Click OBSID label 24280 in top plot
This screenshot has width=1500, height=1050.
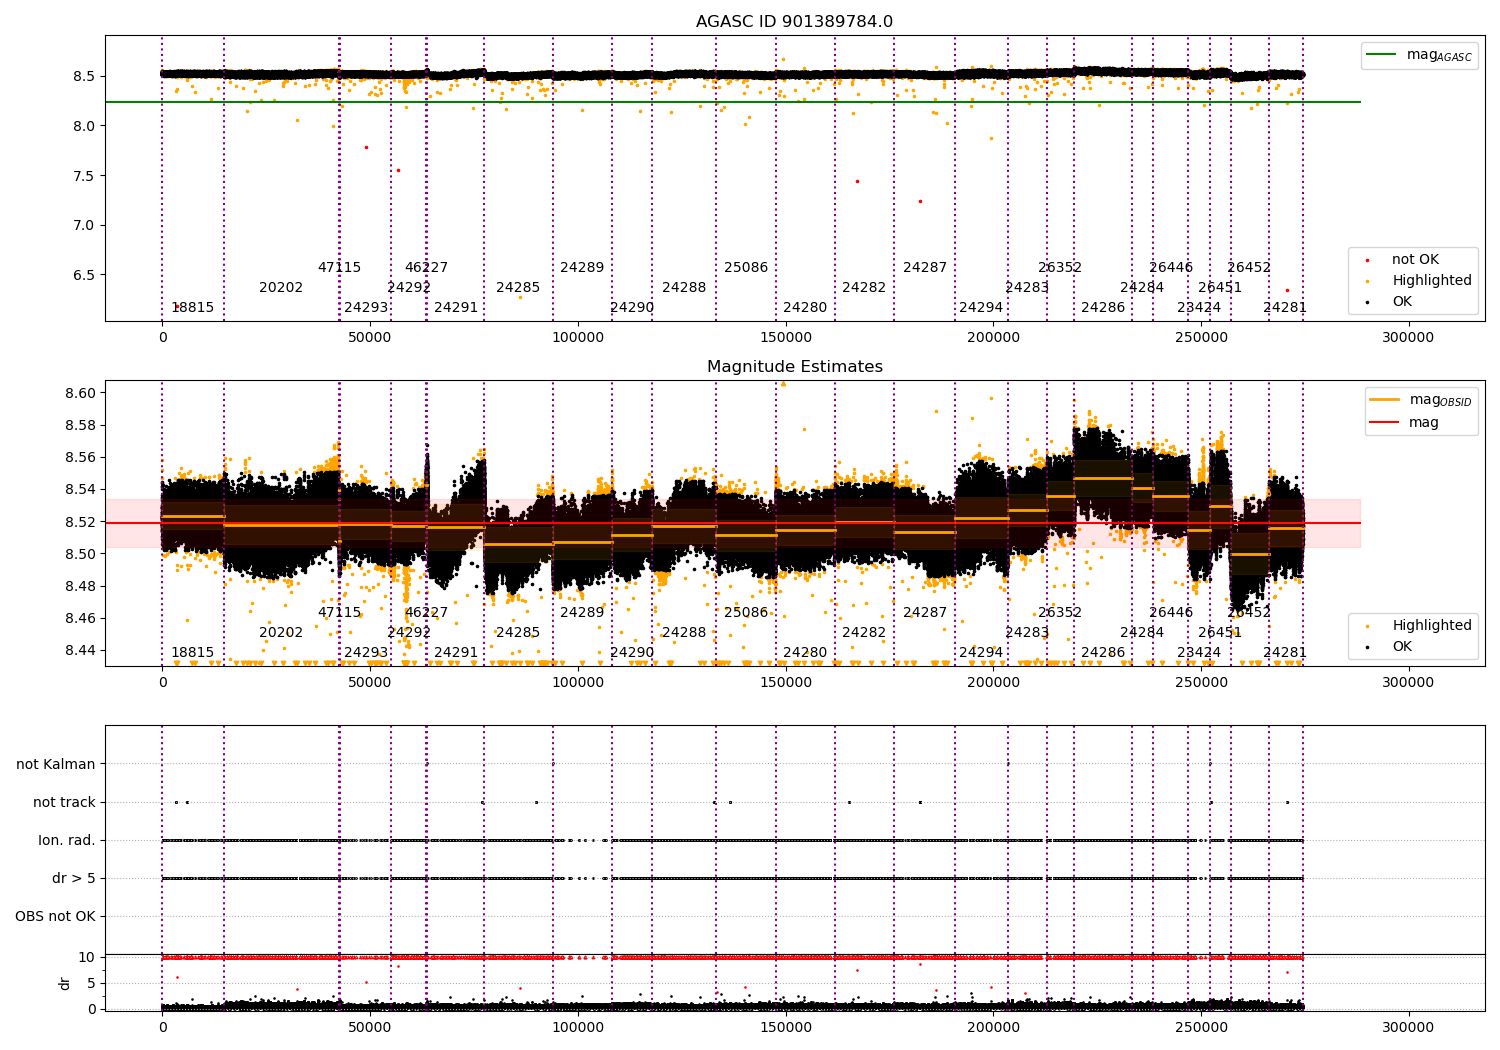(805, 307)
